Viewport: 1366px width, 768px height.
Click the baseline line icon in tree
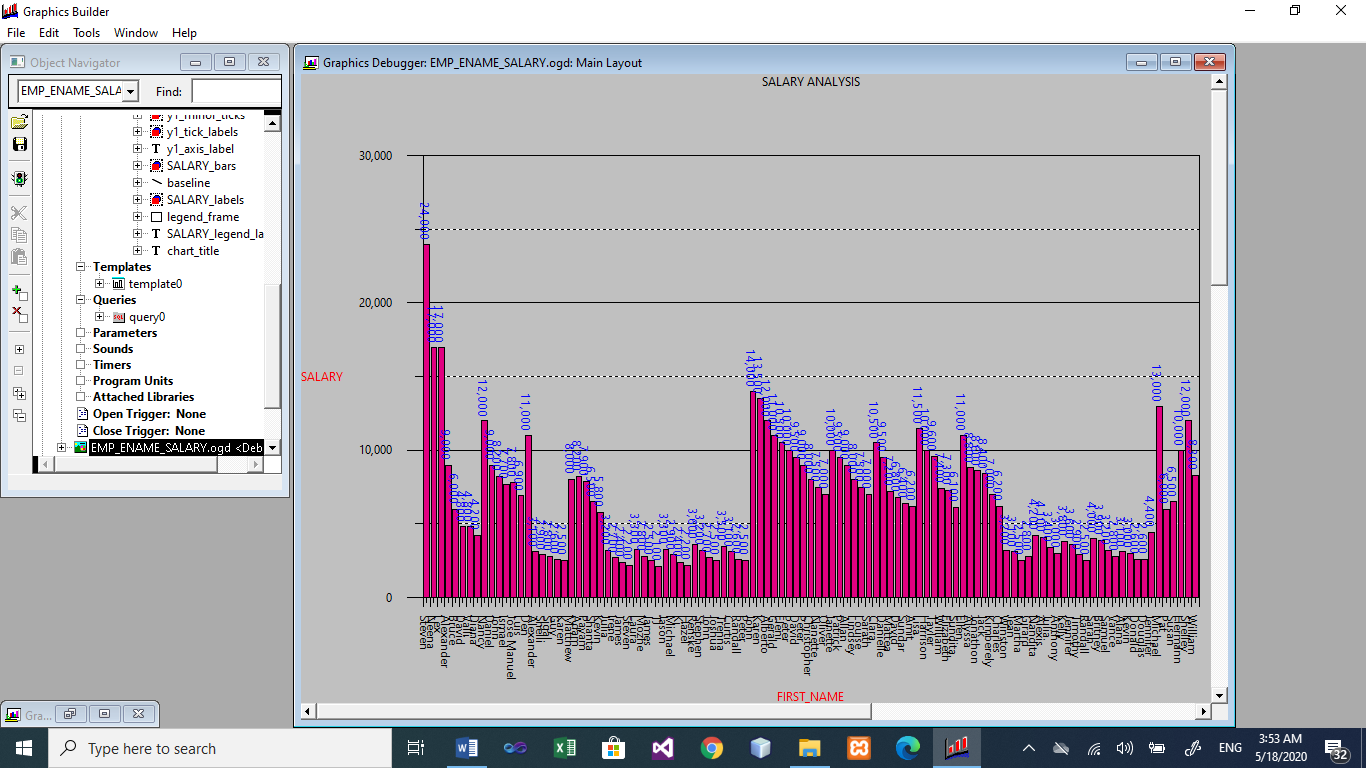tap(156, 183)
